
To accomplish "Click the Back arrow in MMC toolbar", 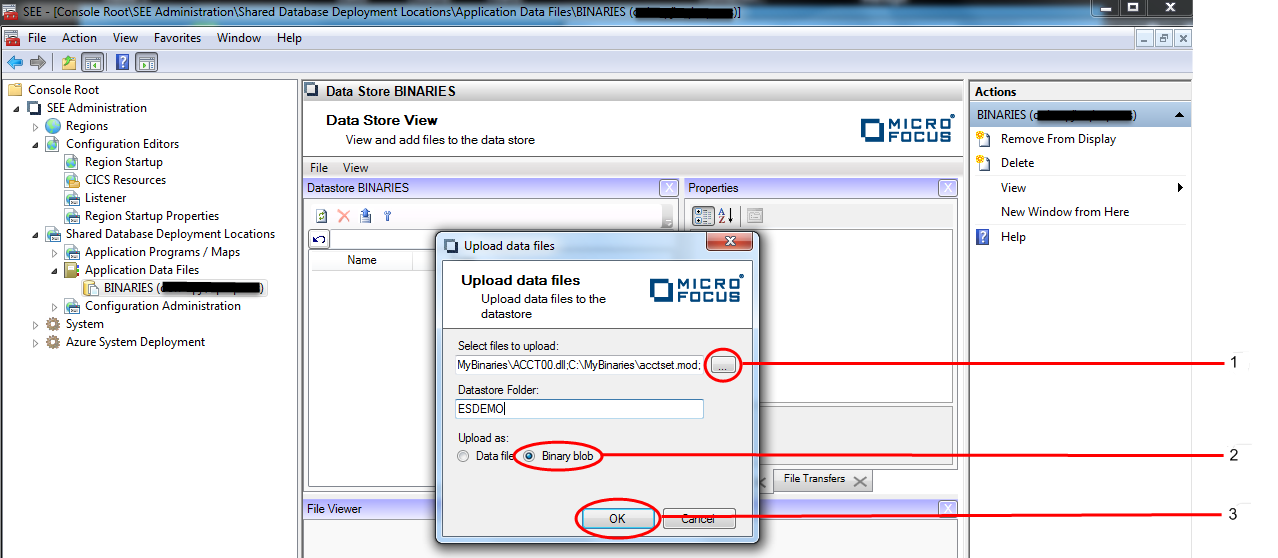I will 15,62.
